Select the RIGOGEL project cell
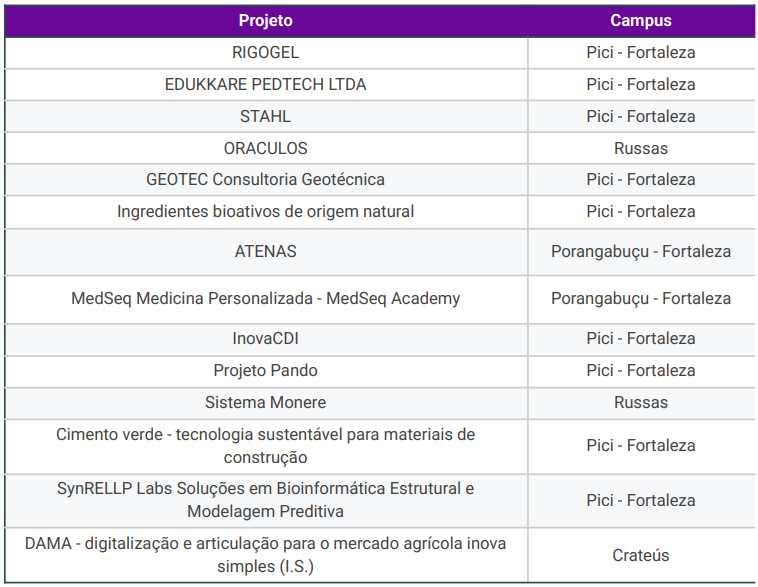Screen dimensions: 758x587 (x=265, y=53)
